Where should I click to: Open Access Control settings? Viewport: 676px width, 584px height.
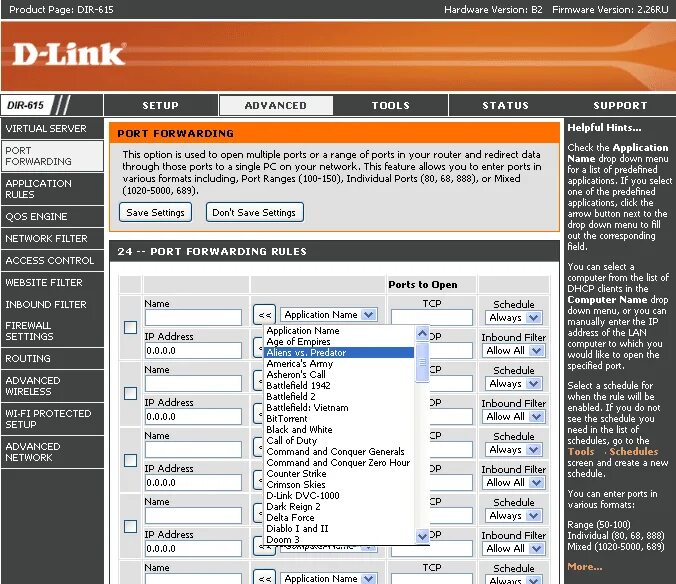point(52,260)
